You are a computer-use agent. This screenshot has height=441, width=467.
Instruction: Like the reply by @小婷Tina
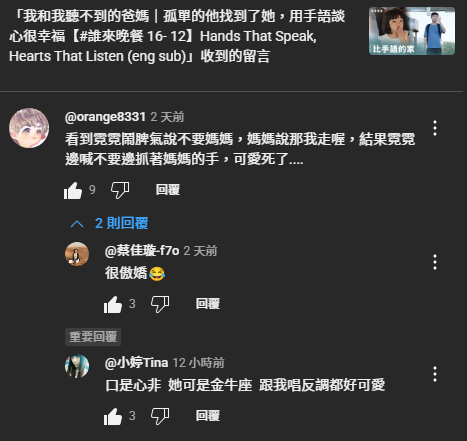coord(113,417)
